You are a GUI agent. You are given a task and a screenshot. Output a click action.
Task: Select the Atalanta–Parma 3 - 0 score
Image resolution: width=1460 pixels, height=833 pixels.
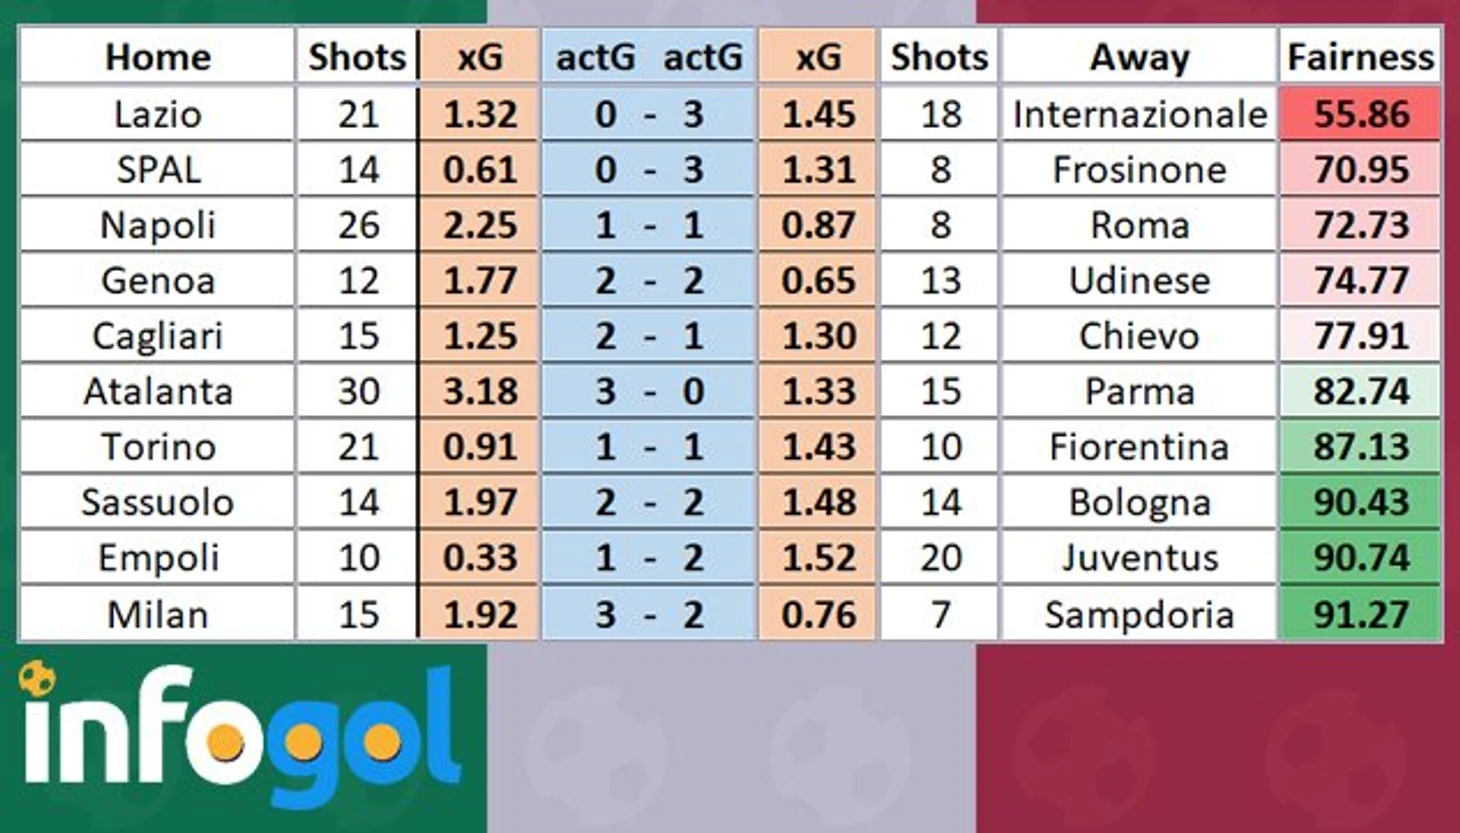[x=649, y=391]
